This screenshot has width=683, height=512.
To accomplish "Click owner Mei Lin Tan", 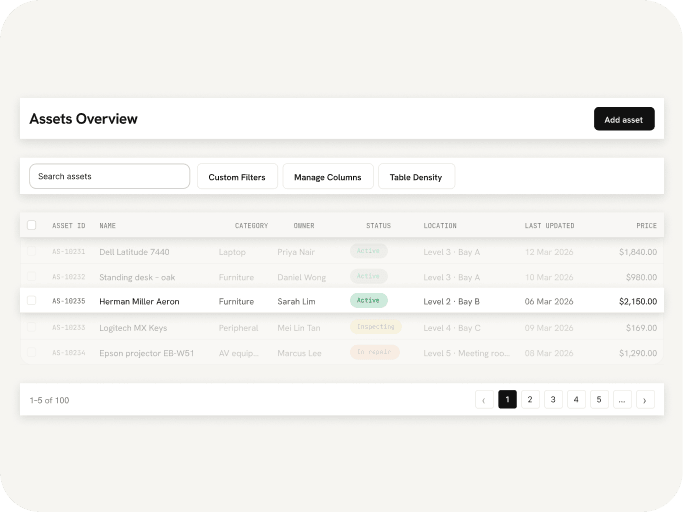I will (x=299, y=328).
